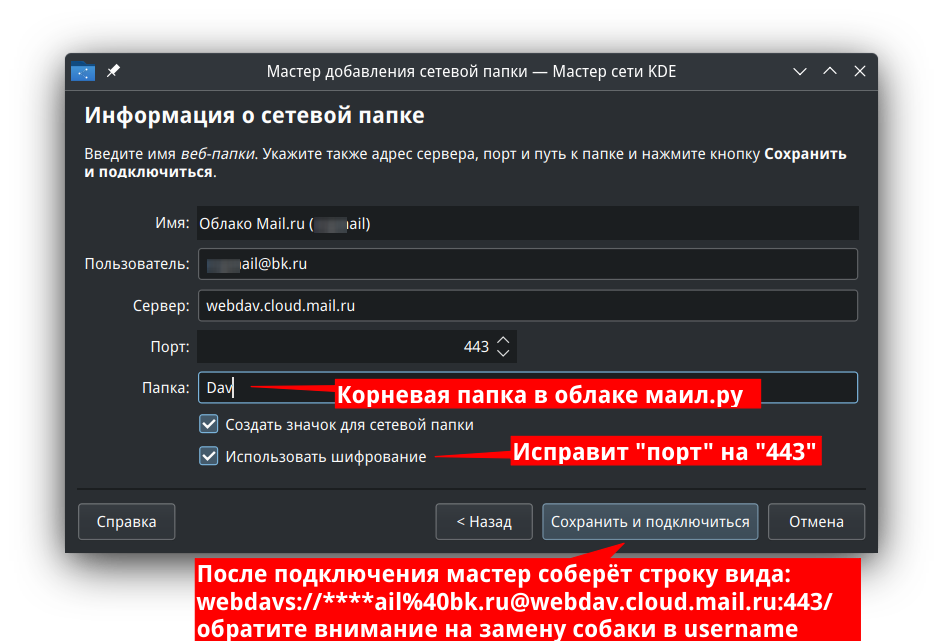Go back with the Назад button
Image resolution: width=943 pixels, height=641 pixels.
click(x=484, y=521)
